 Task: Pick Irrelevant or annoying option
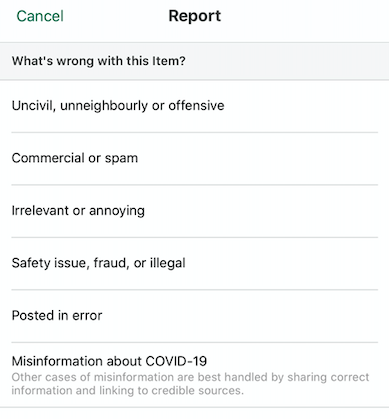(194, 211)
